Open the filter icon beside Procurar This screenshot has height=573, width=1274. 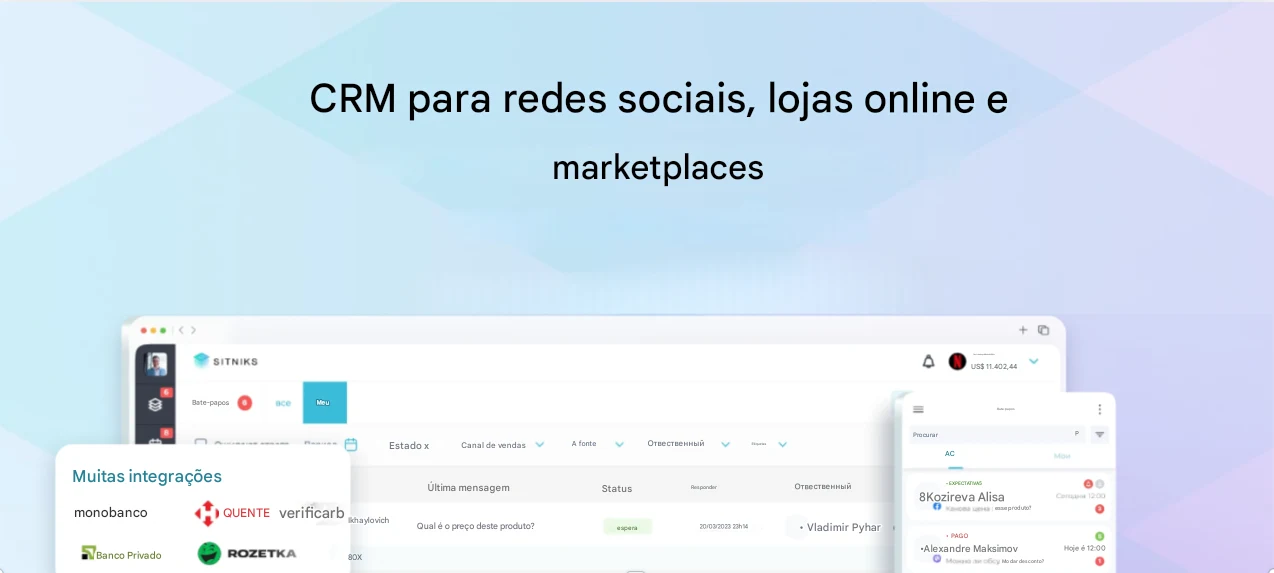point(1099,435)
